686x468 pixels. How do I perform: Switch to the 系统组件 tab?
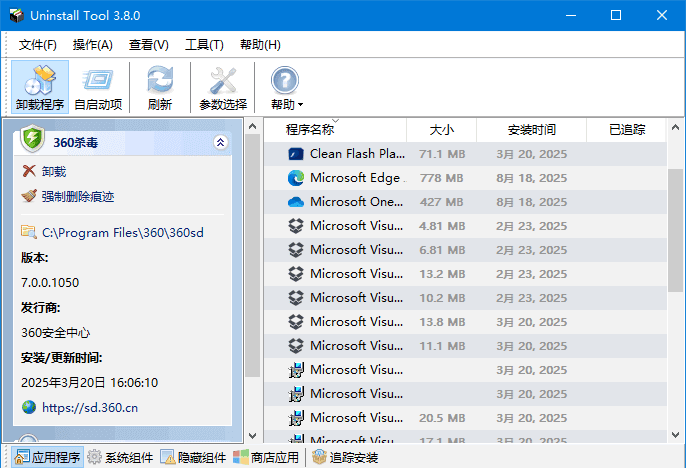(x=120, y=458)
